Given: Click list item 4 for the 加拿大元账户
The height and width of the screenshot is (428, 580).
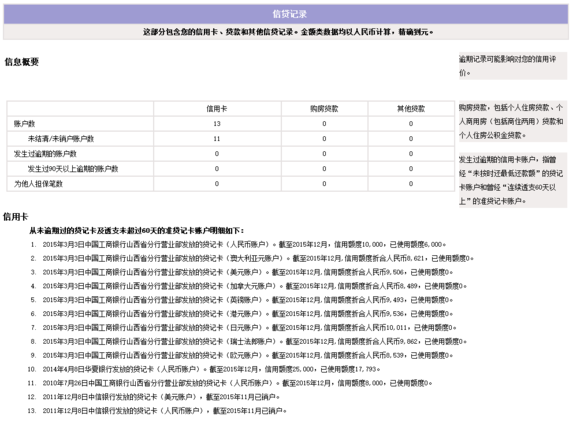Looking at the screenshot, I should (x=249, y=286).
